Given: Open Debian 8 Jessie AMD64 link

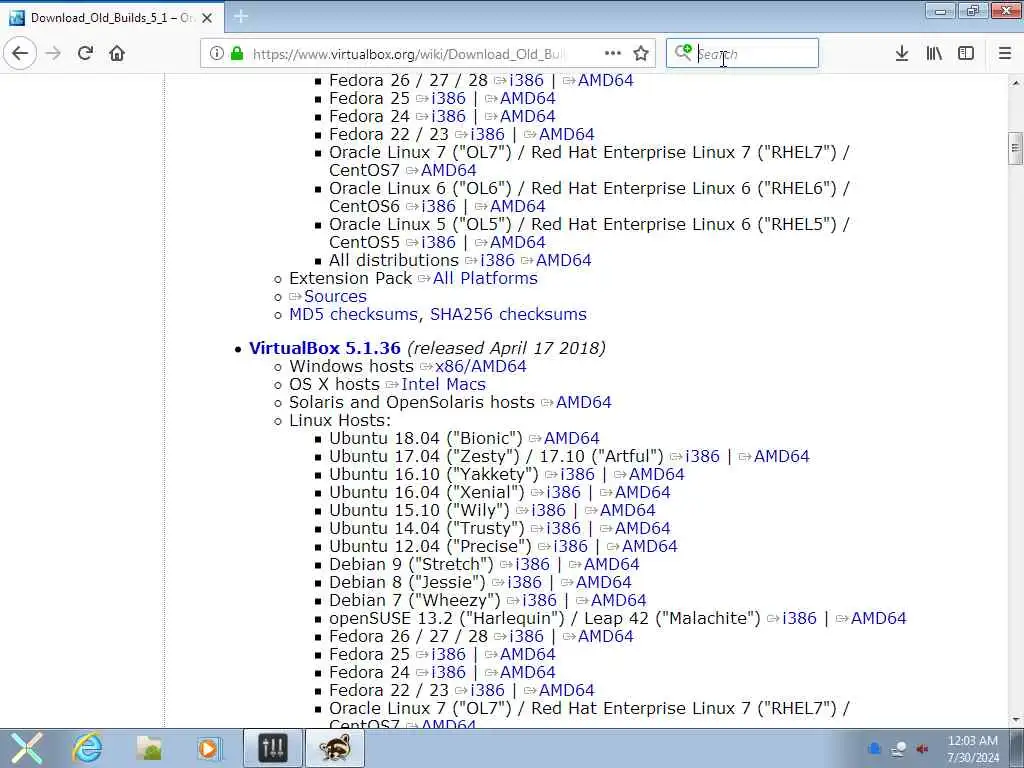Looking at the screenshot, I should pyautogui.click(x=603, y=582).
